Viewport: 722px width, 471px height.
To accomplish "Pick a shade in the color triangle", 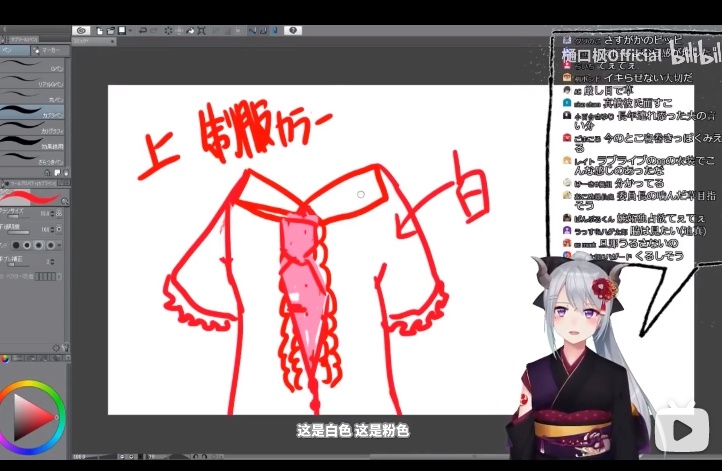I will [30, 417].
